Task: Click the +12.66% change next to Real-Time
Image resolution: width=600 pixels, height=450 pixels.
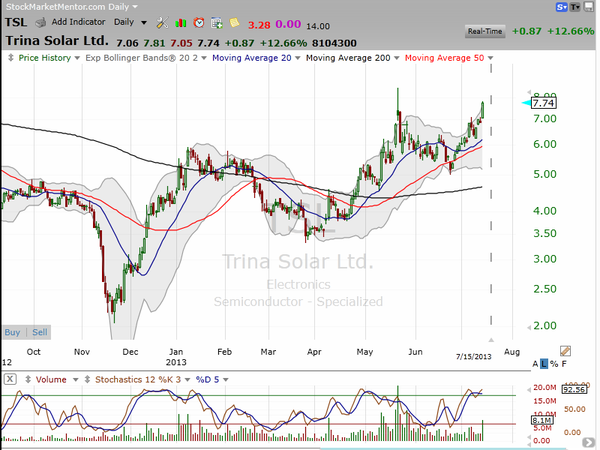Action: pyautogui.click(x=570, y=31)
